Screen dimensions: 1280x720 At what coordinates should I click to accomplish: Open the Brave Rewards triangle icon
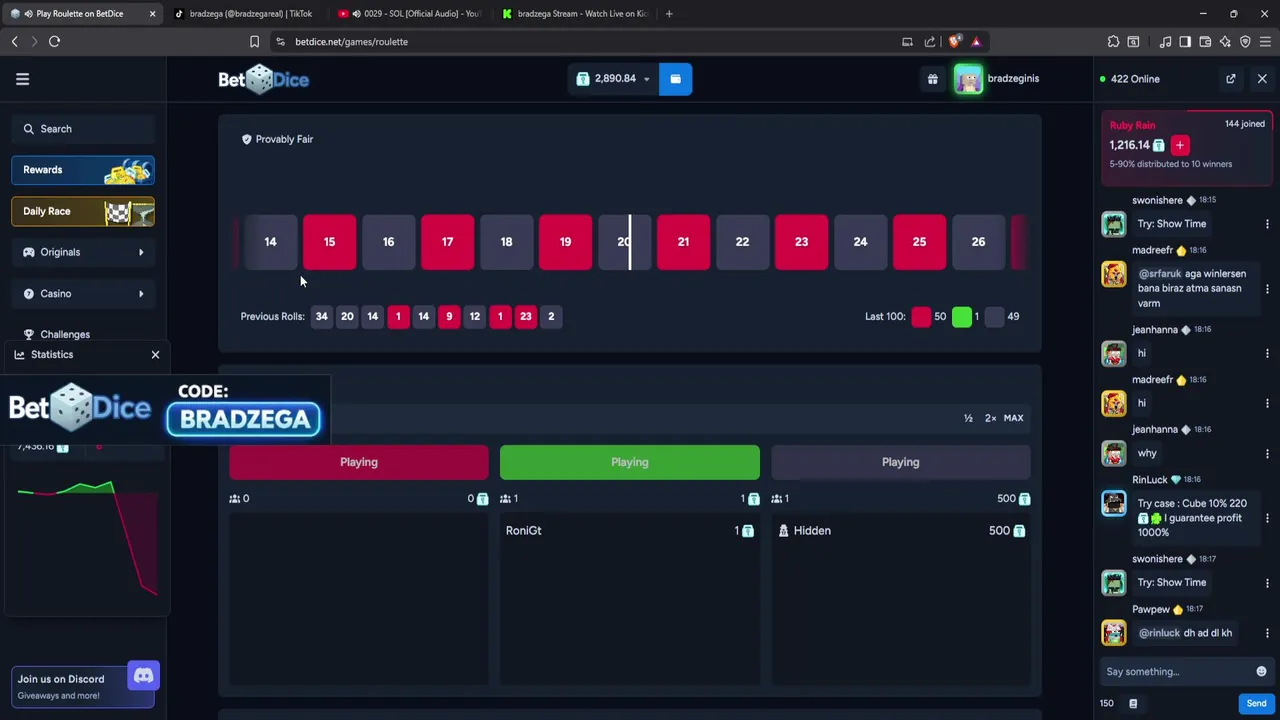(976, 42)
